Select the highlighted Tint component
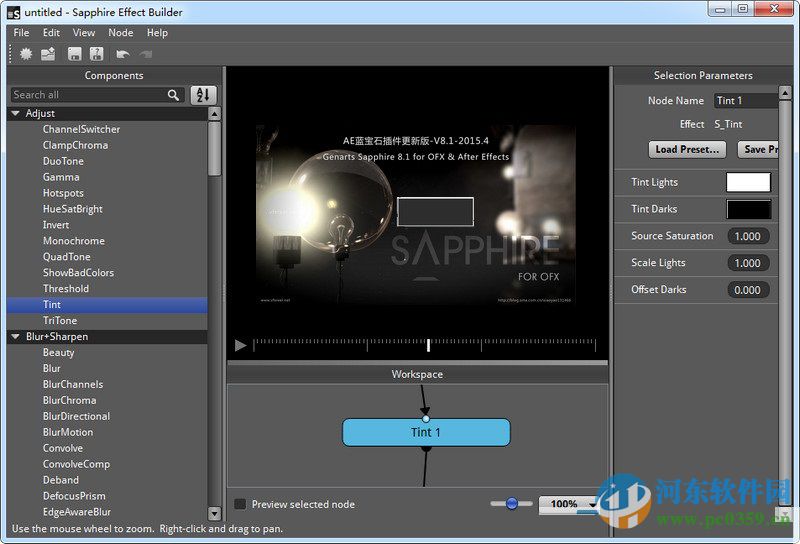800x544 pixels. pyautogui.click(x=107, y=305)
